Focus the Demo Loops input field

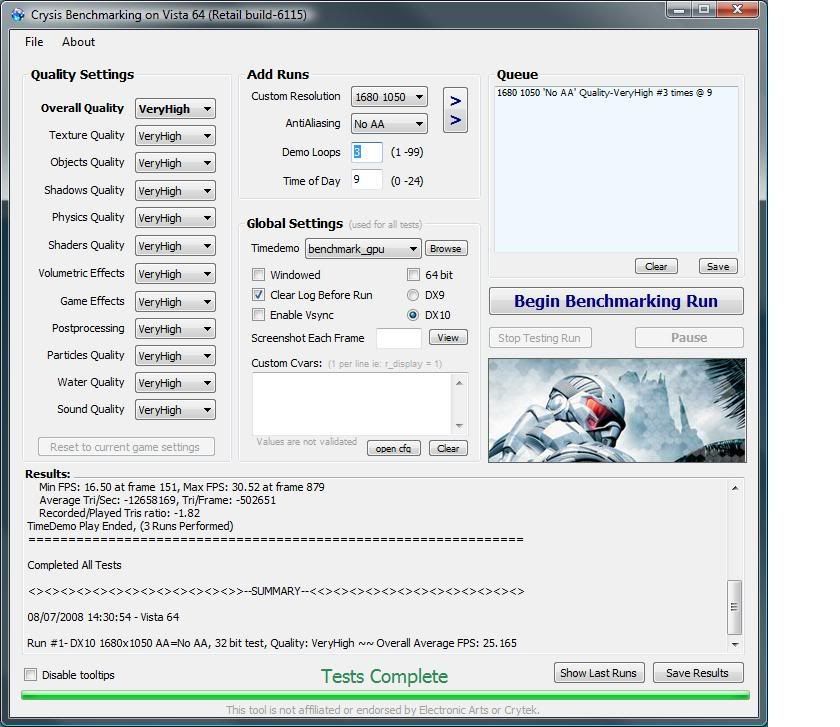click(367, 152)
